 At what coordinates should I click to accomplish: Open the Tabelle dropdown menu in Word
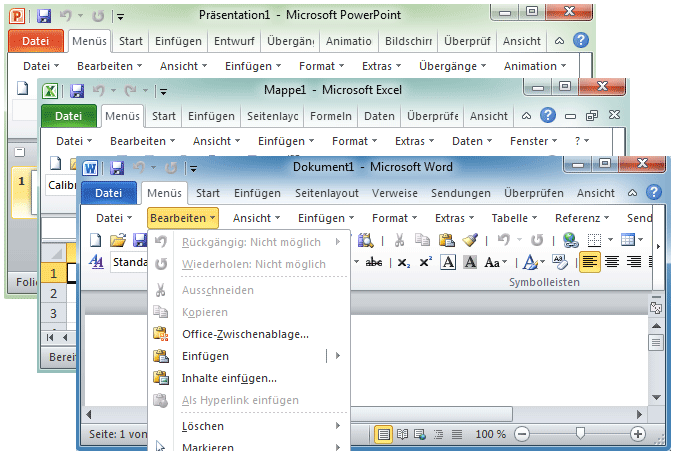[x=514, y=217]
